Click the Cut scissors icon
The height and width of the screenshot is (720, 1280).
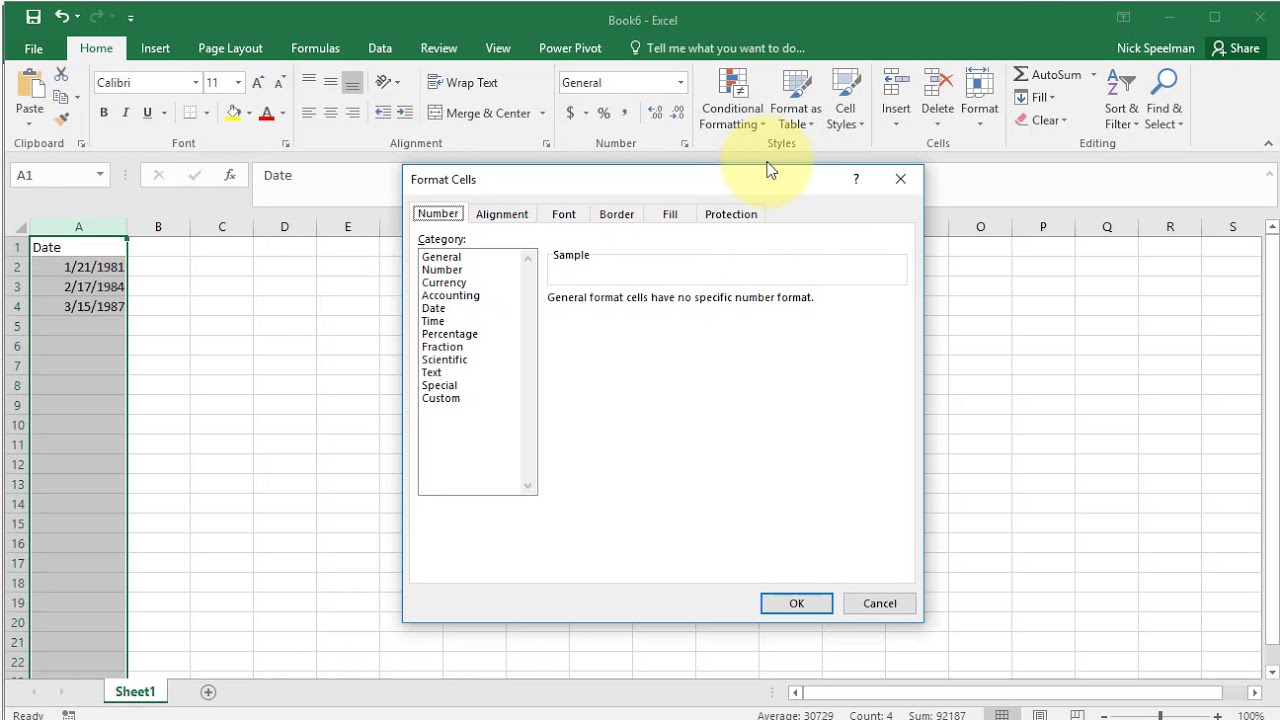[61, 75]
